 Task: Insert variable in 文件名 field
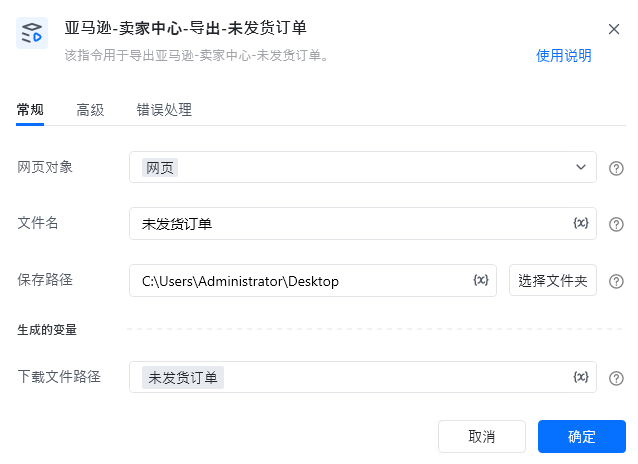coord(581,223)
